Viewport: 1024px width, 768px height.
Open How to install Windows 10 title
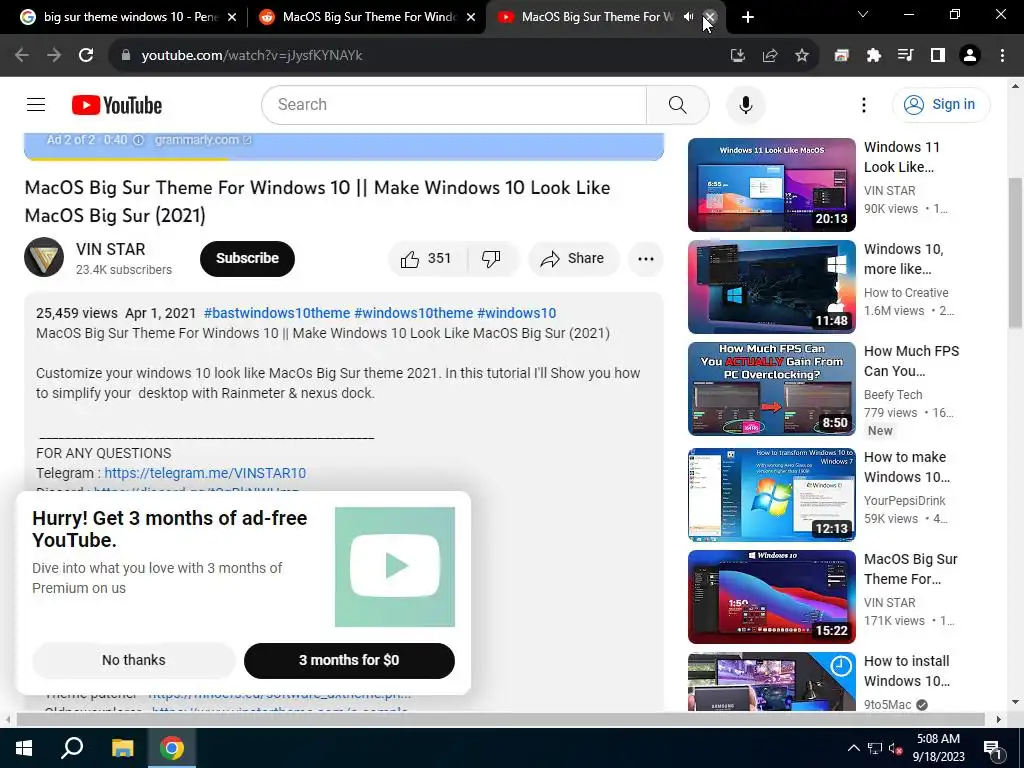[x=906, y=671]
